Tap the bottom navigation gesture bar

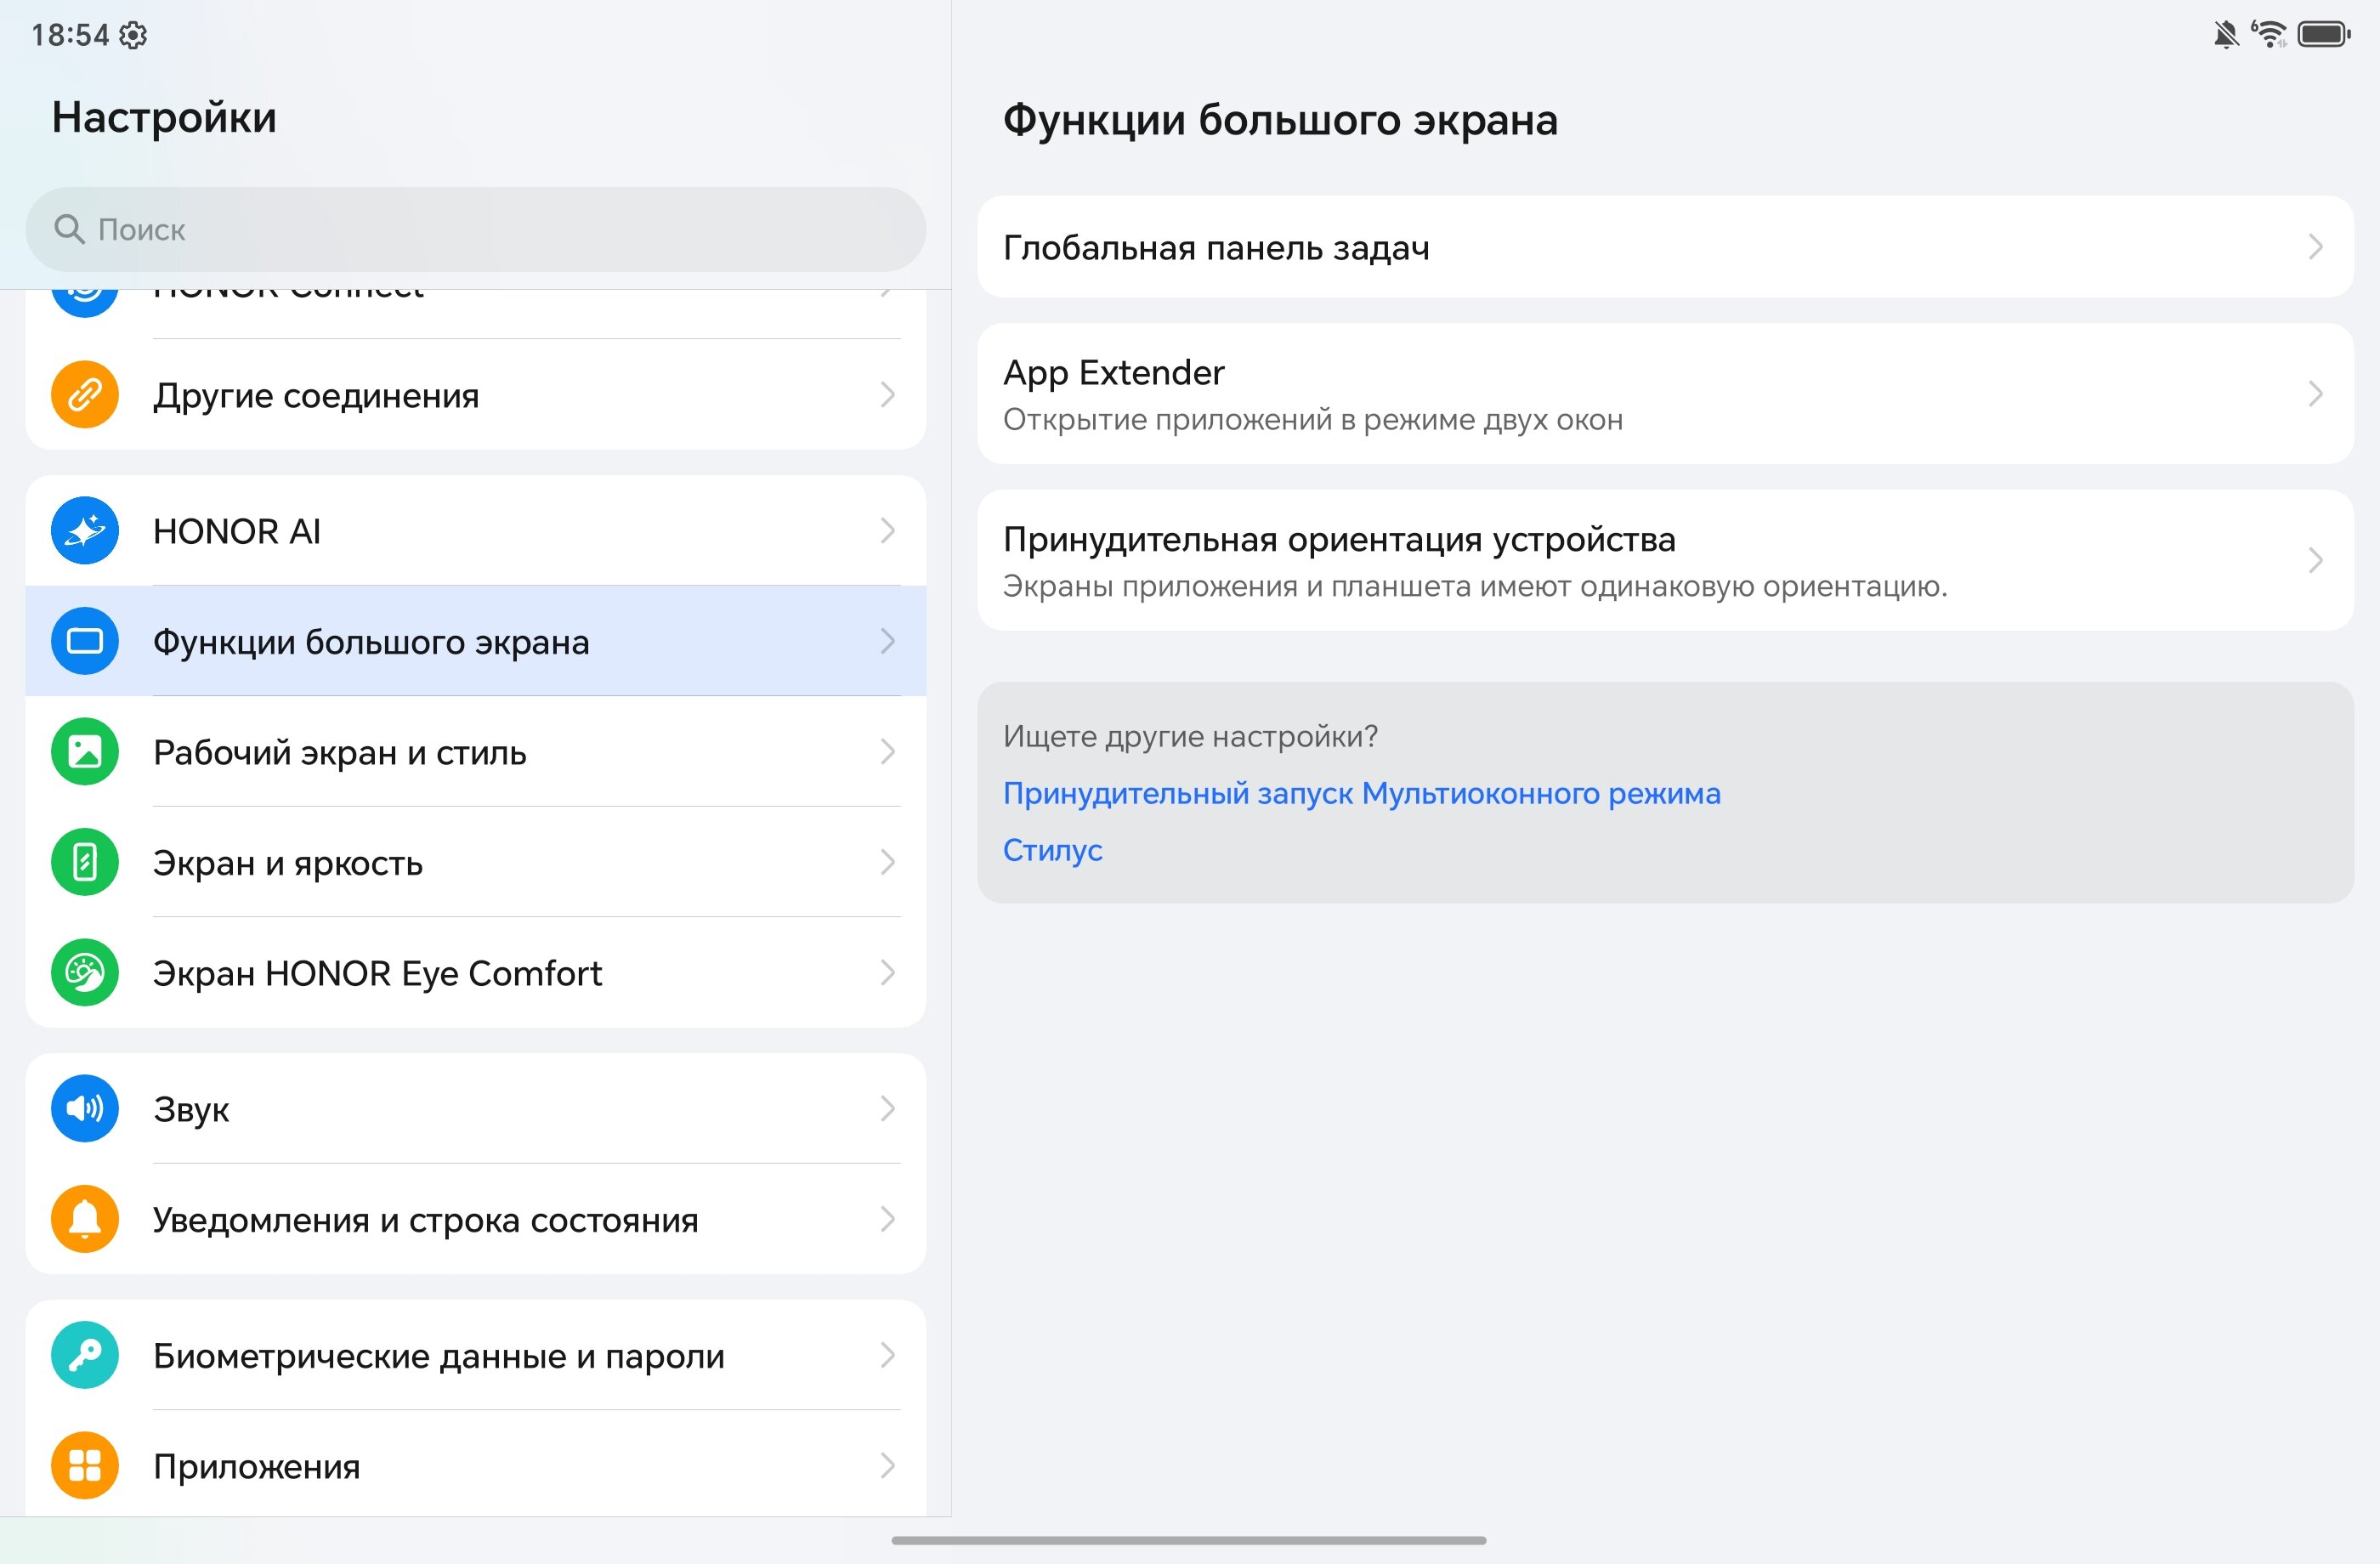(1189, 1541)
